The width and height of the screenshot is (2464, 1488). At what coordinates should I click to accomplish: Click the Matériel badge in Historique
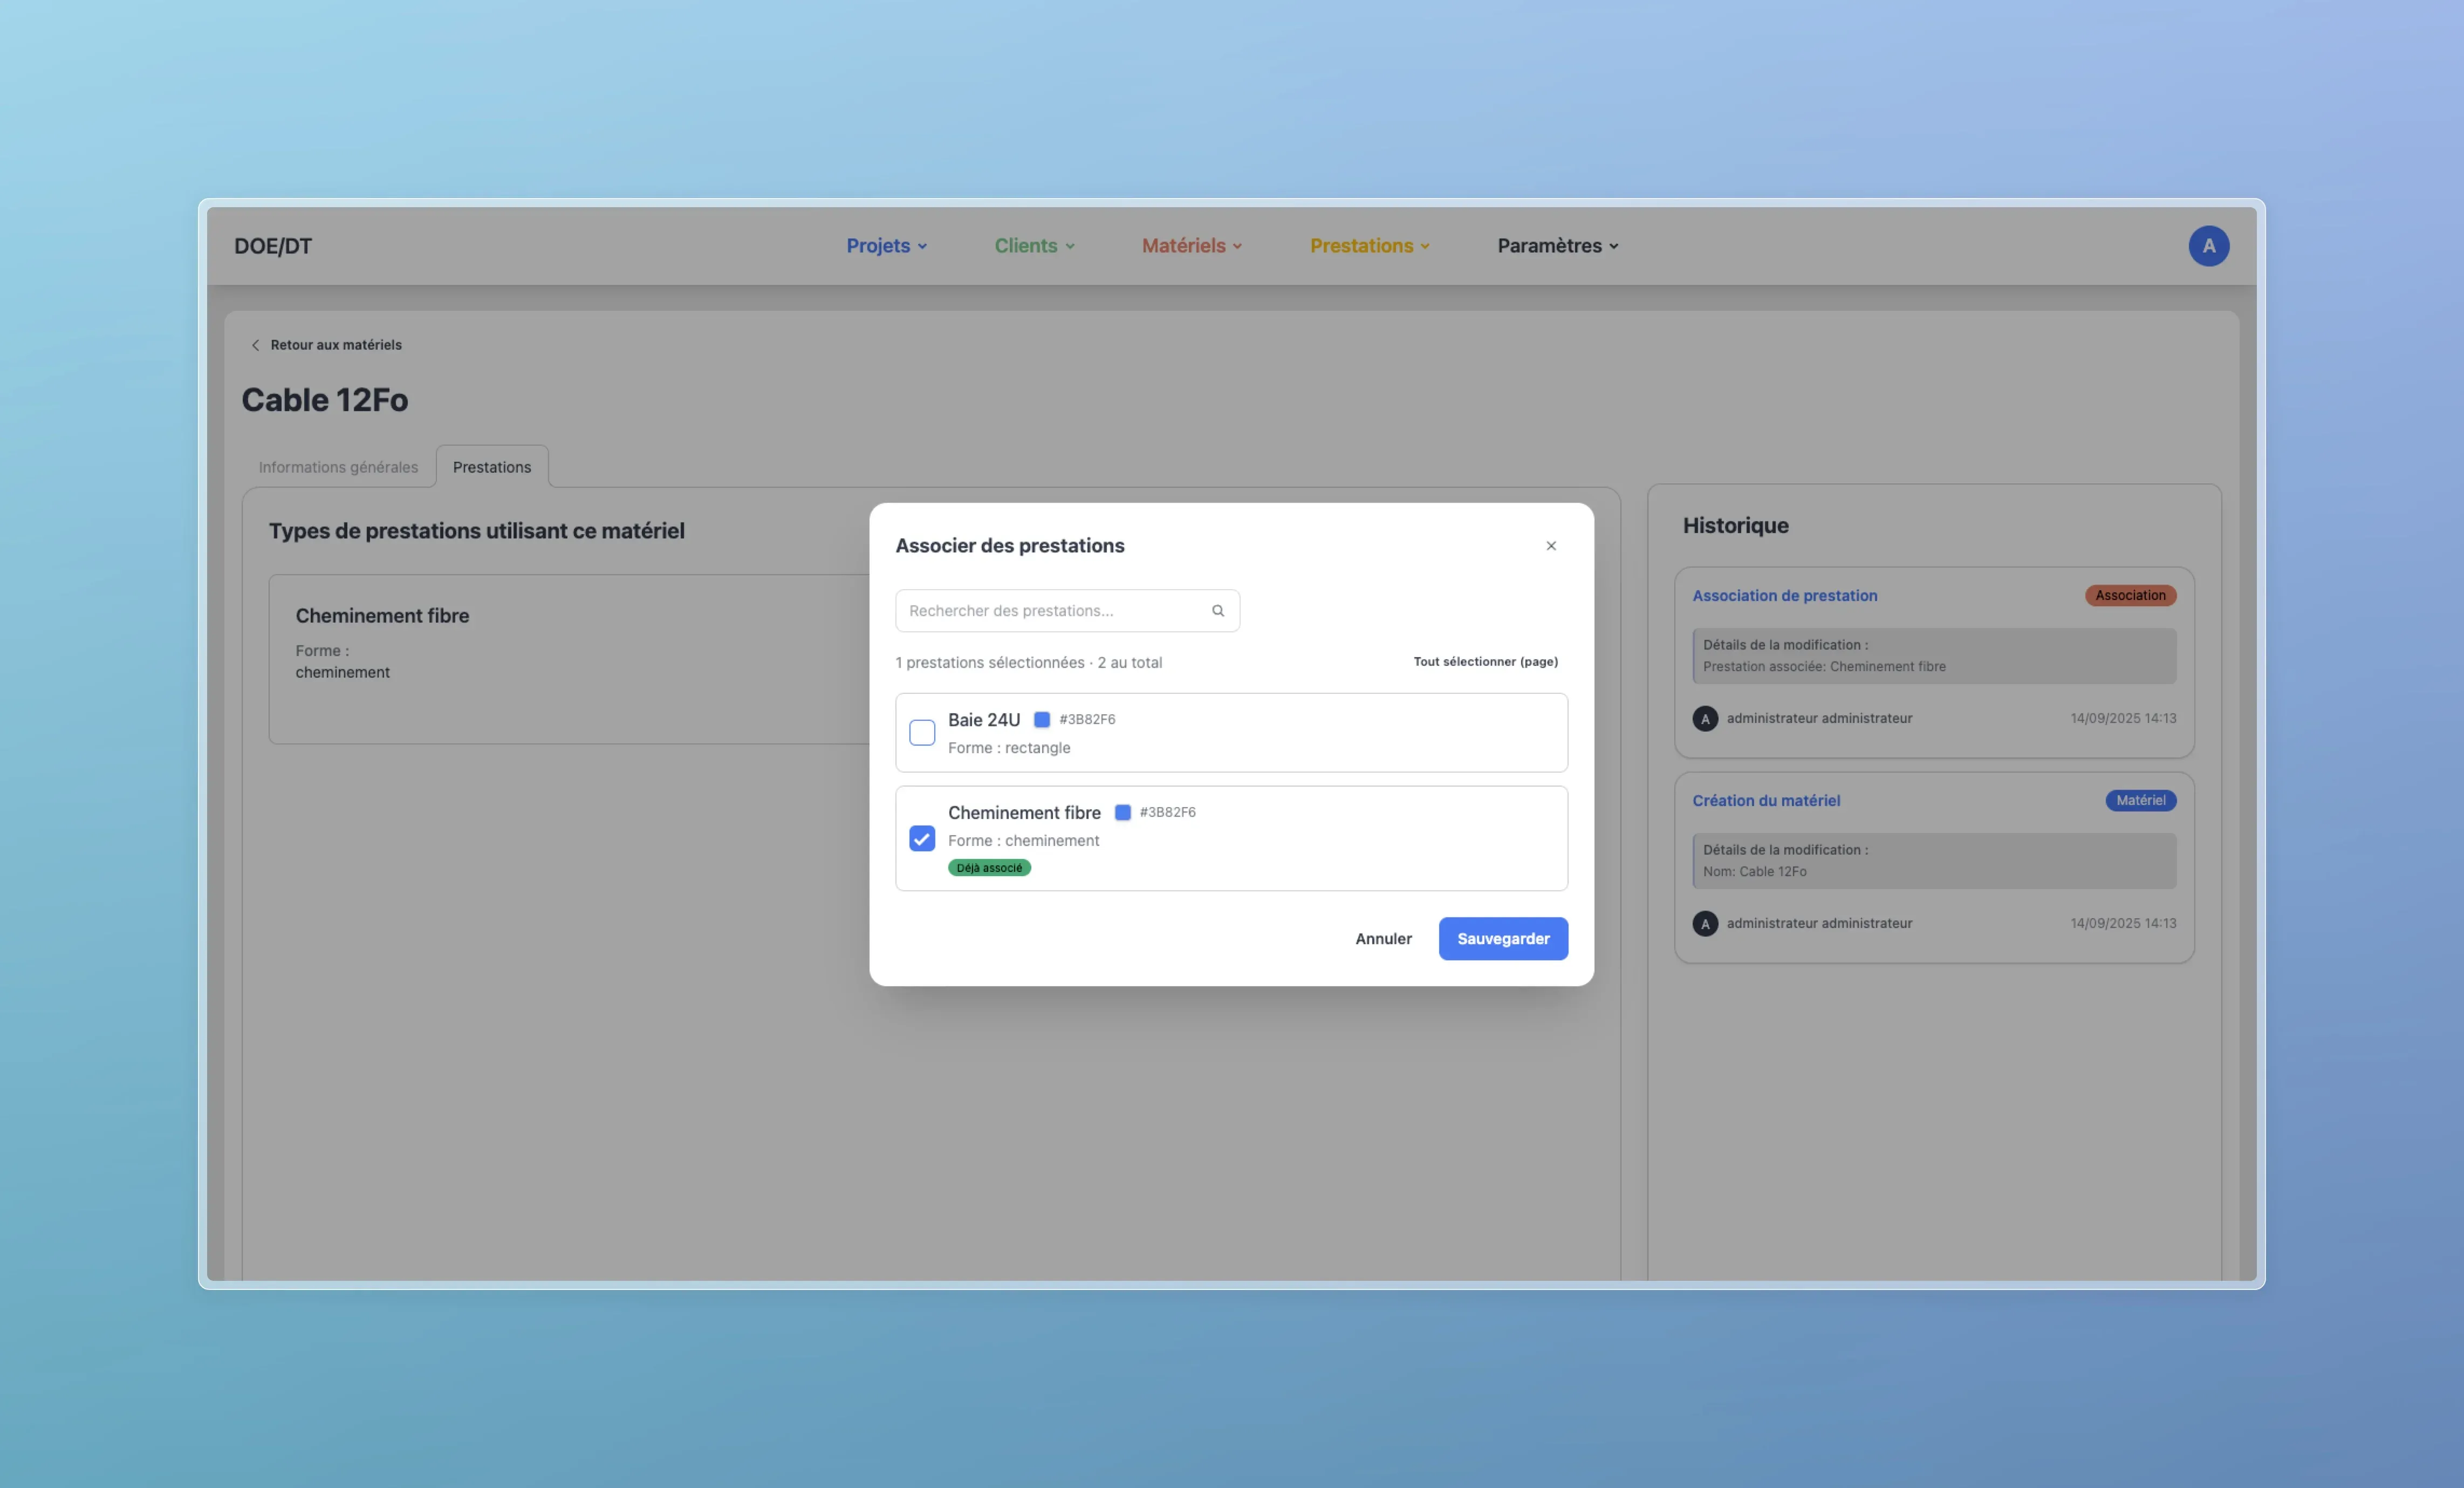[2140, 801]
